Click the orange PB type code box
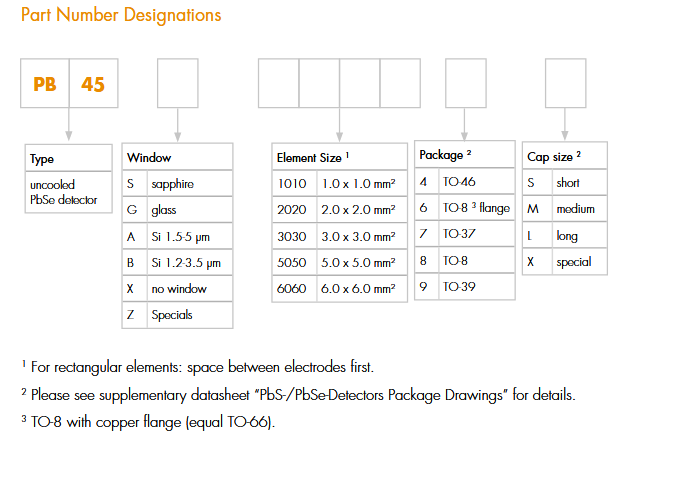 pos(45,84)
